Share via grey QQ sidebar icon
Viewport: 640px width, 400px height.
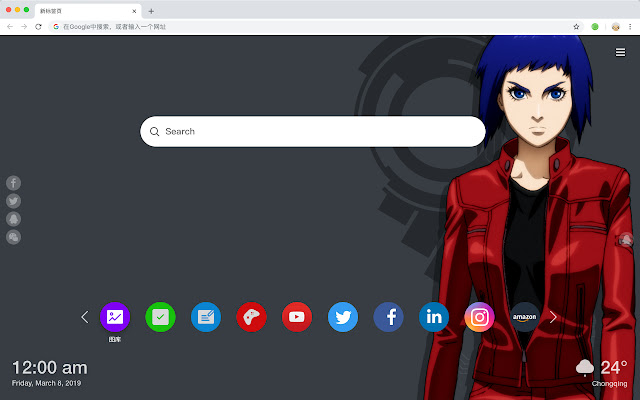coord(13,219)
